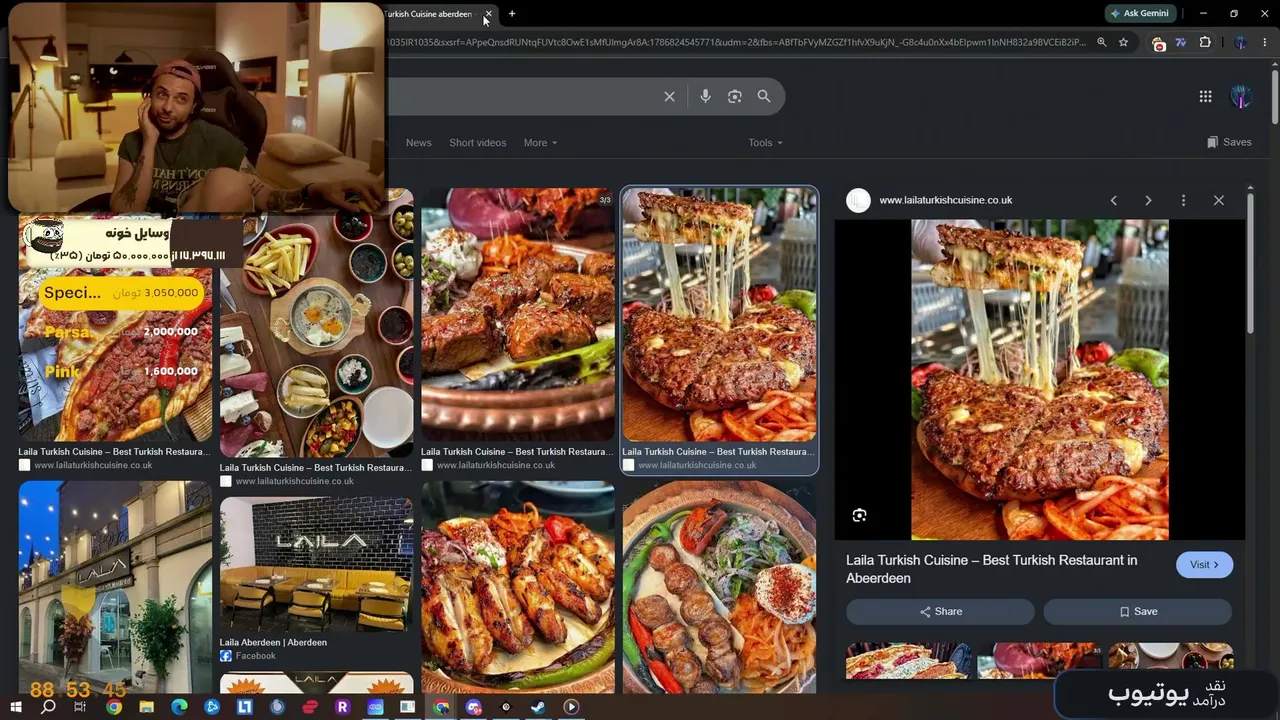Click the Visit button

(x=1204, y=565)
